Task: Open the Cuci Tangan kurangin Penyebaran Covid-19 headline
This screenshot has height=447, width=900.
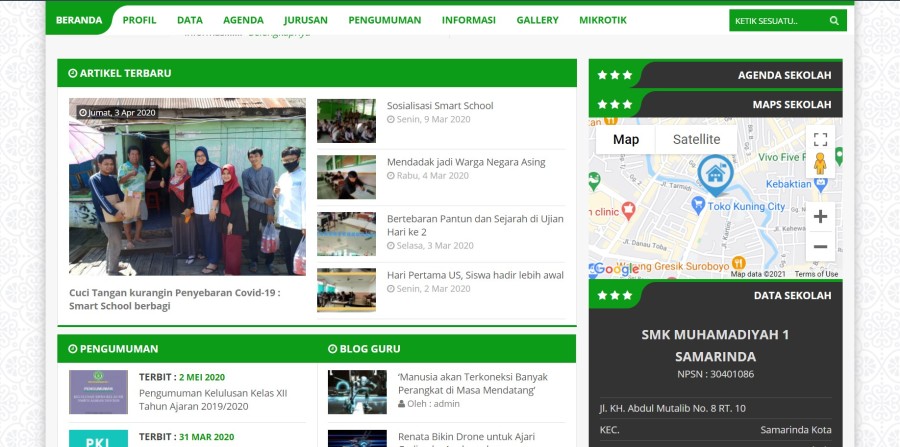Action: (174, 300)
